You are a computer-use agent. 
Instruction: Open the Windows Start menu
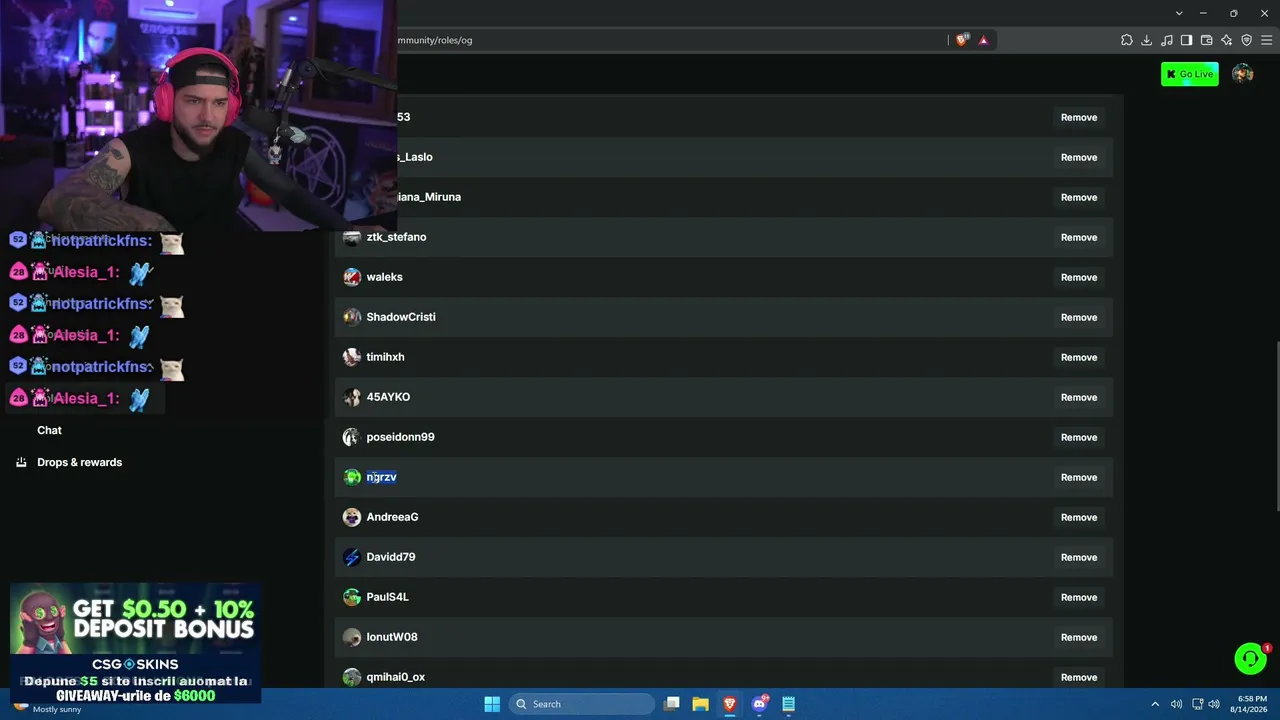point(492,704)
